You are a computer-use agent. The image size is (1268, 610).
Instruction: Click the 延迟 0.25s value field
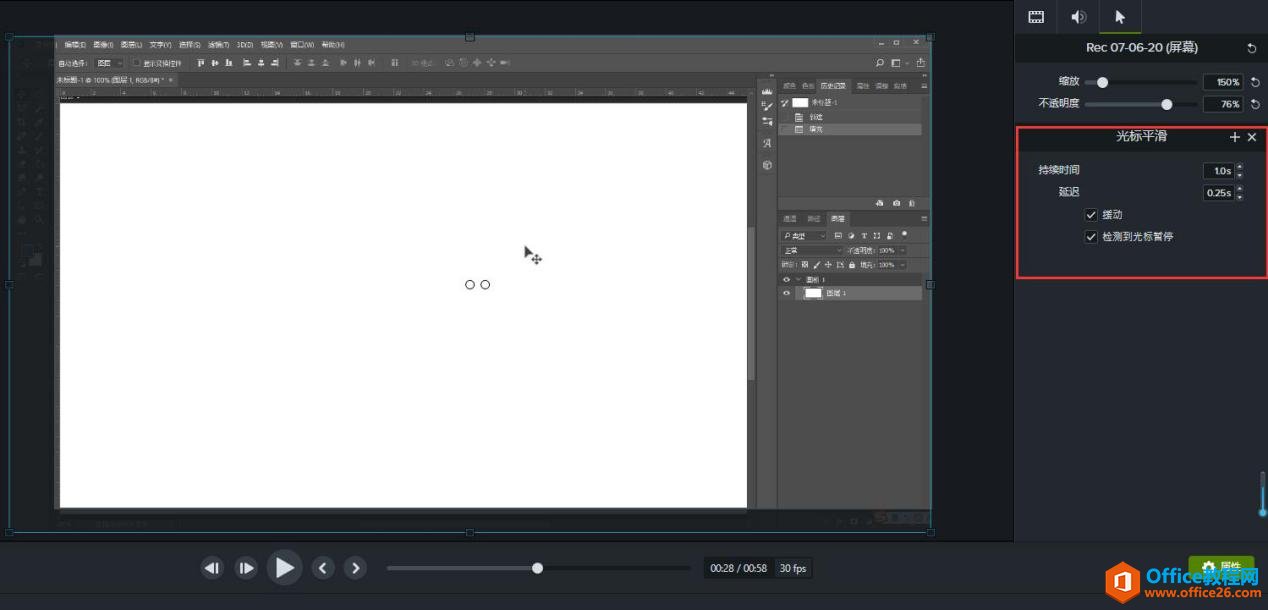pos(1217,193)
